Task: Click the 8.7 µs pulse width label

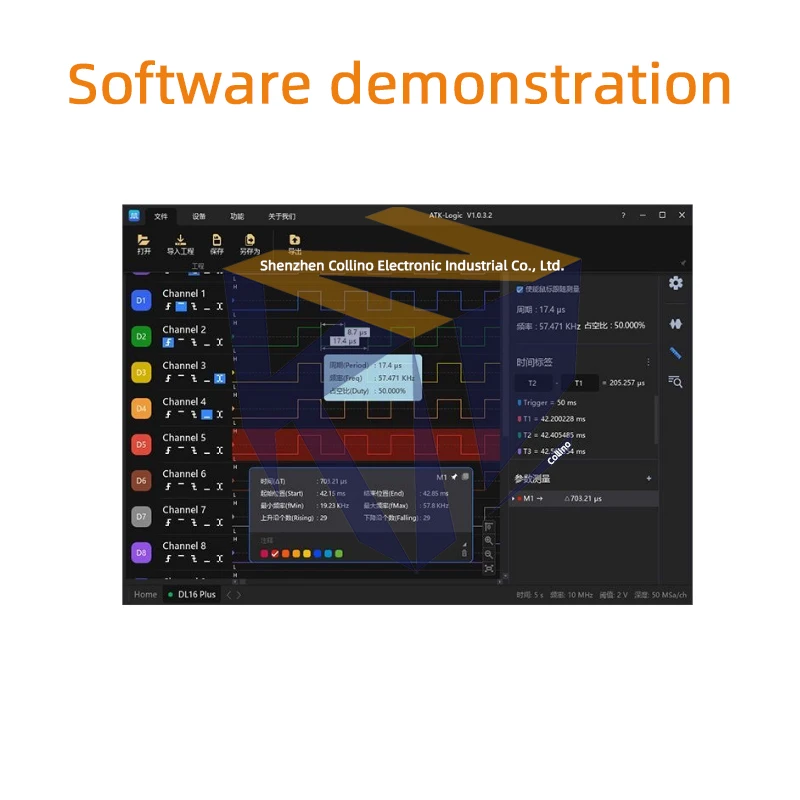Action: coord(357,332)
